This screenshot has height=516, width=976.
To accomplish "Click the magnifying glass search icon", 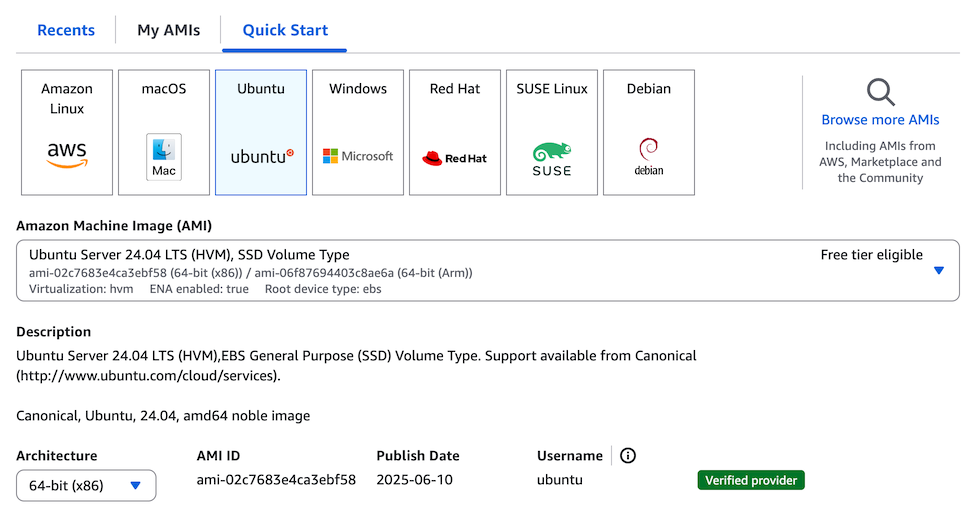I will [880, 93].
